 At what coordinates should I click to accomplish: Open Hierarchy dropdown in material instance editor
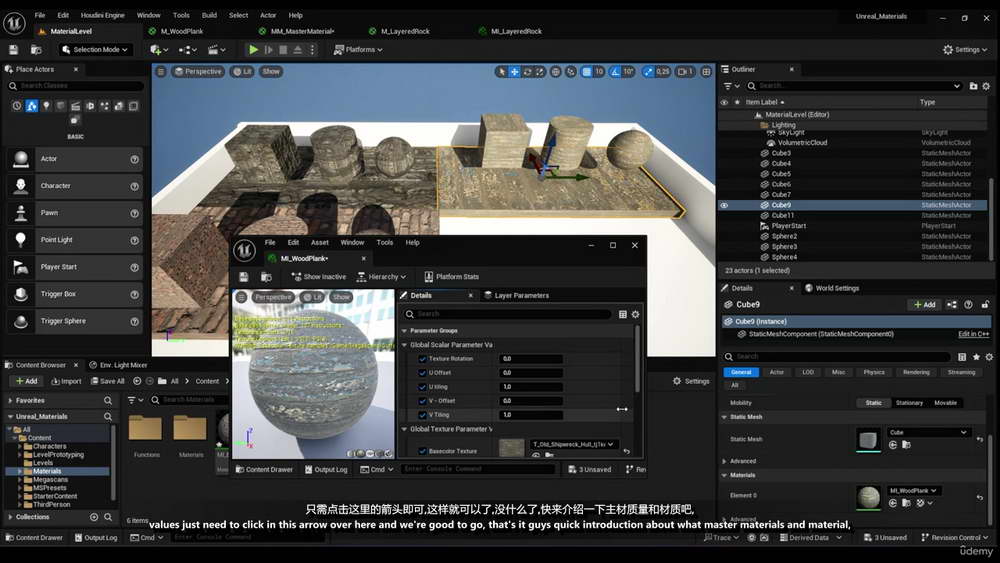pyautogui.click(x=381, y=277)
